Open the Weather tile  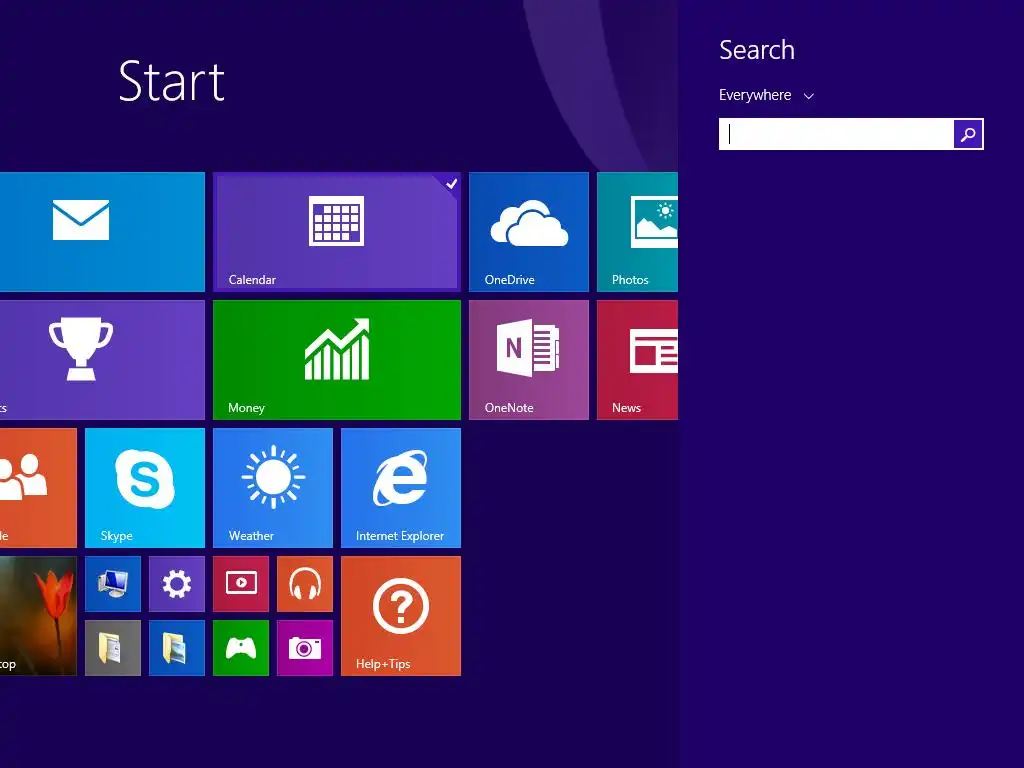coord(273,488)
